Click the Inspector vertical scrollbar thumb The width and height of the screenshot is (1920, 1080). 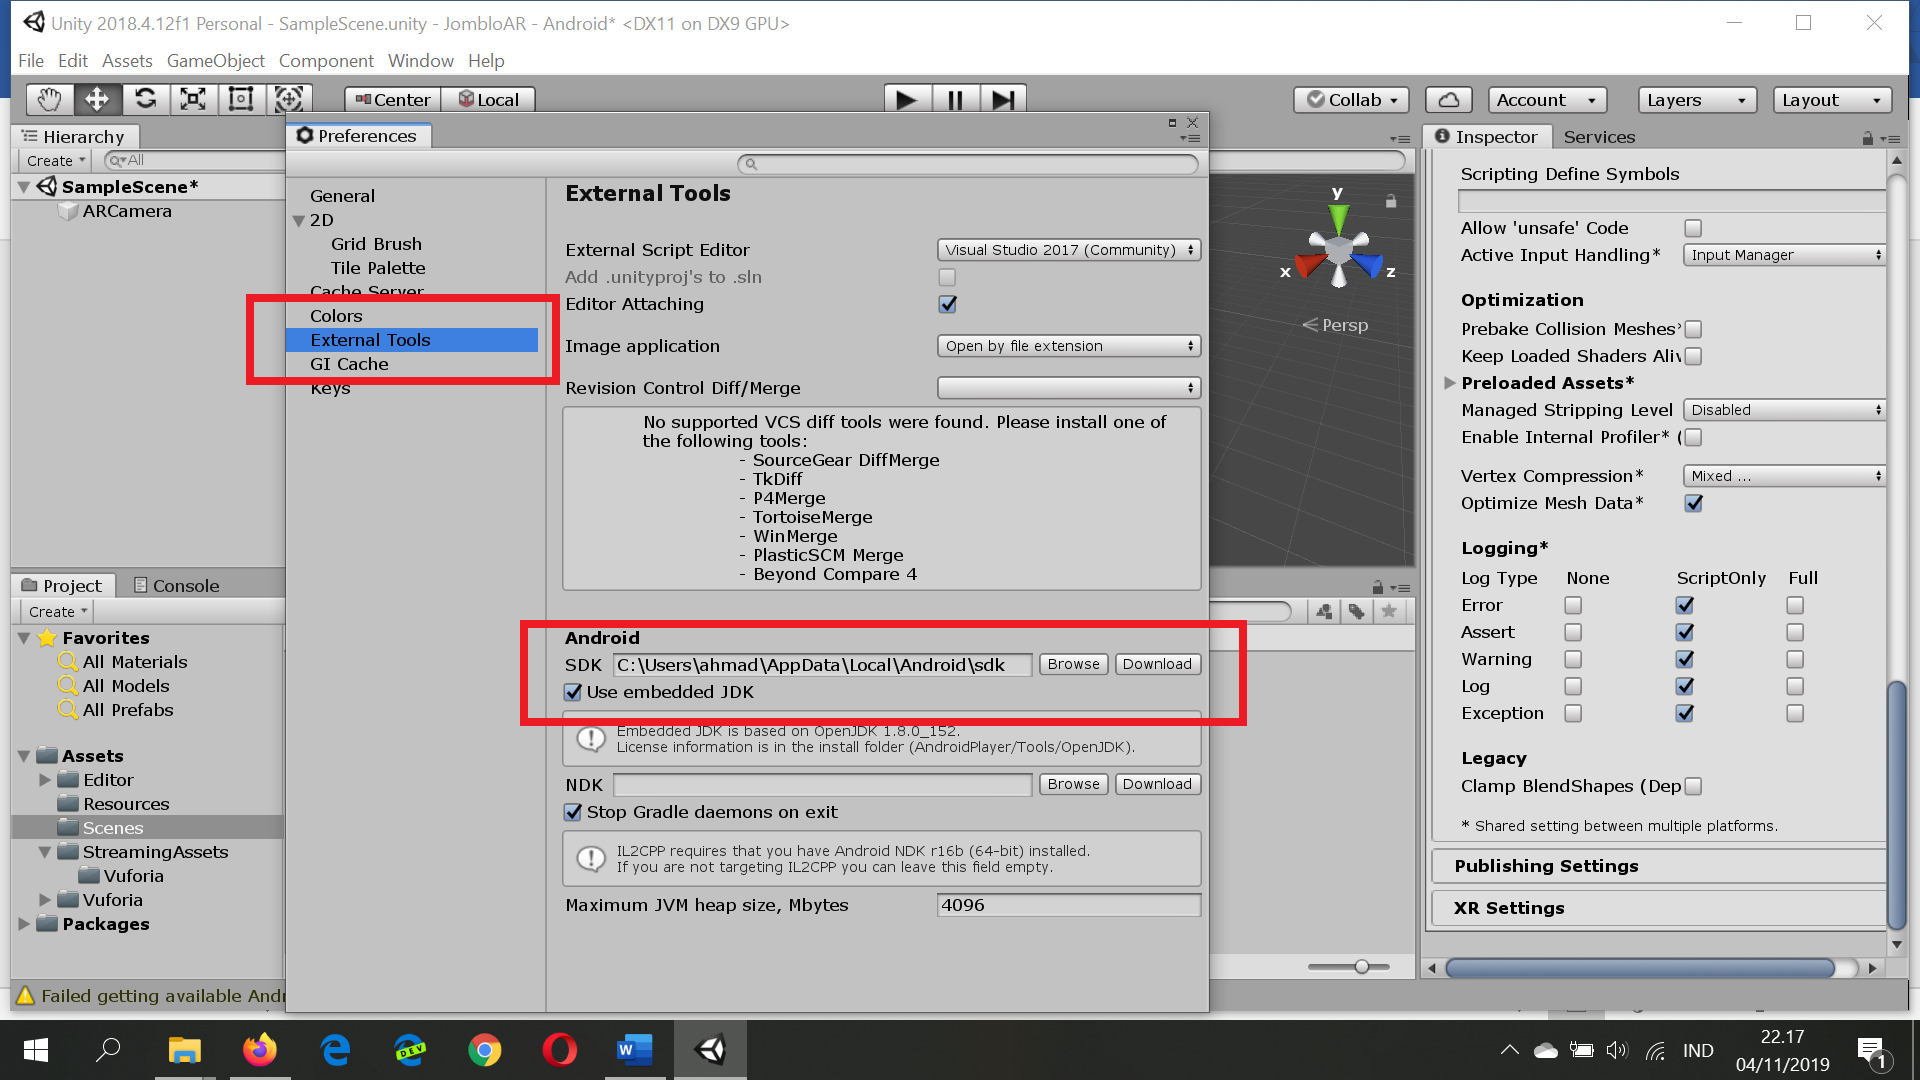(1896, 805)
